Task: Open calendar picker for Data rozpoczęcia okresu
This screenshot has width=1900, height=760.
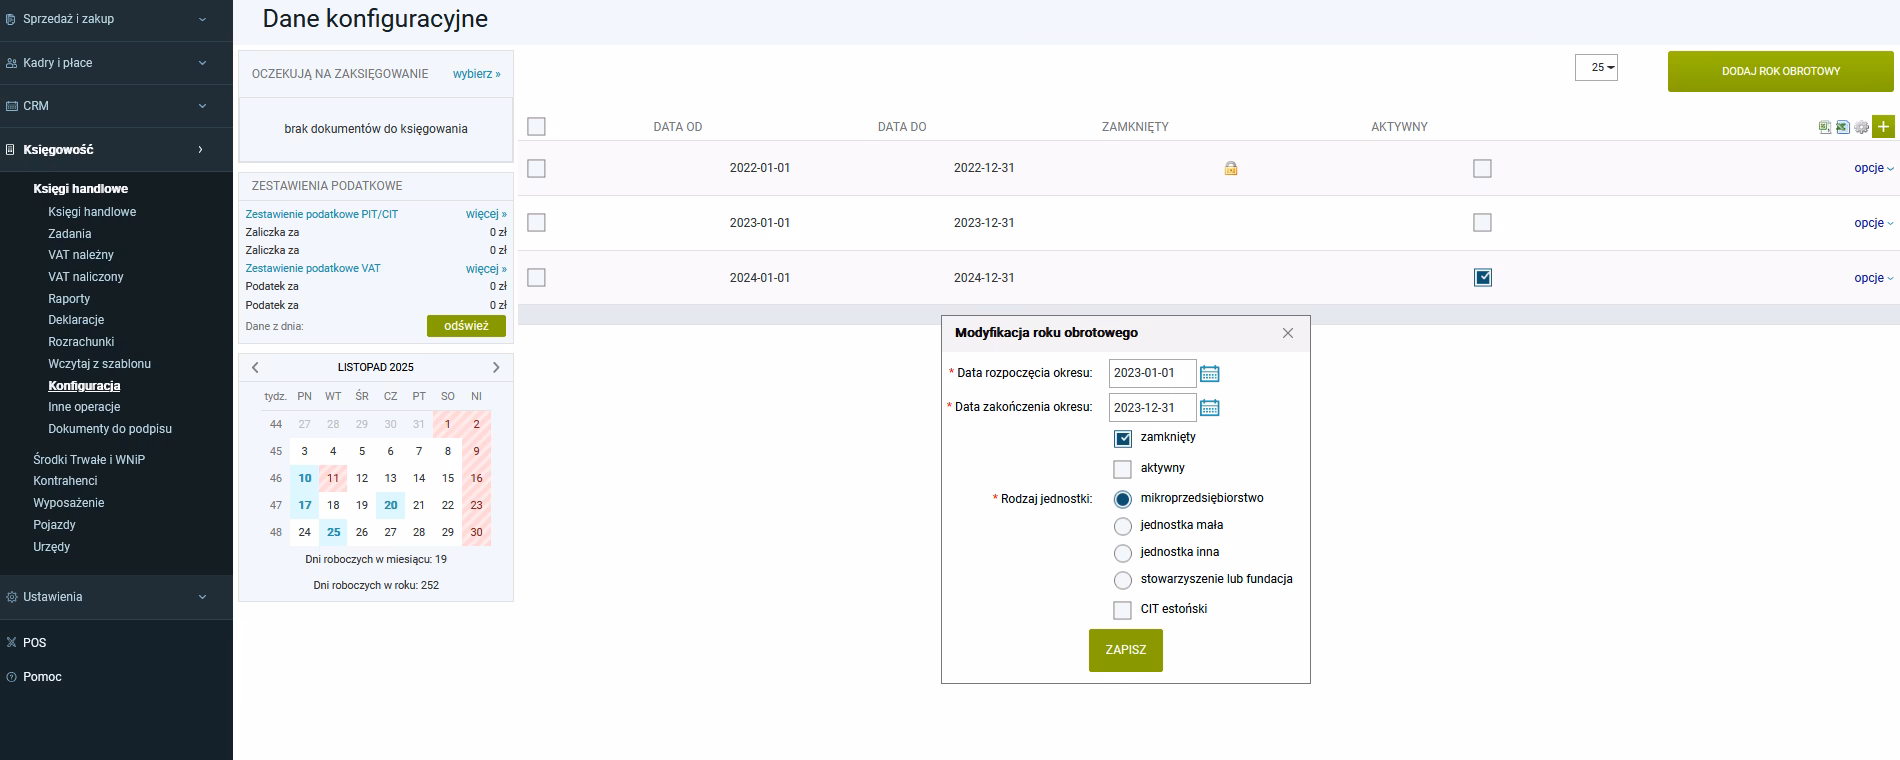Action: [1209, 374]
